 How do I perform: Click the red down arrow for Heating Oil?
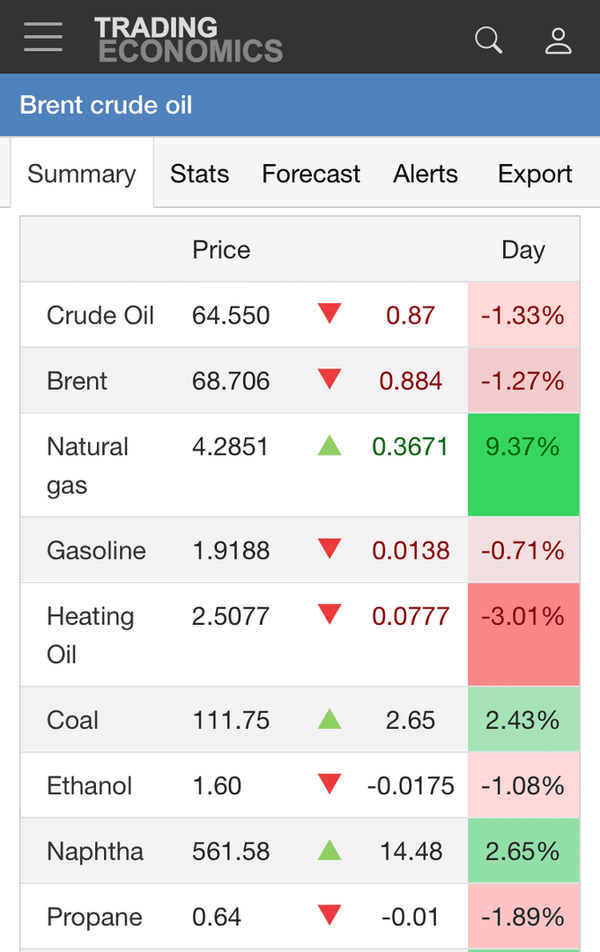click(x=329, y=615)
